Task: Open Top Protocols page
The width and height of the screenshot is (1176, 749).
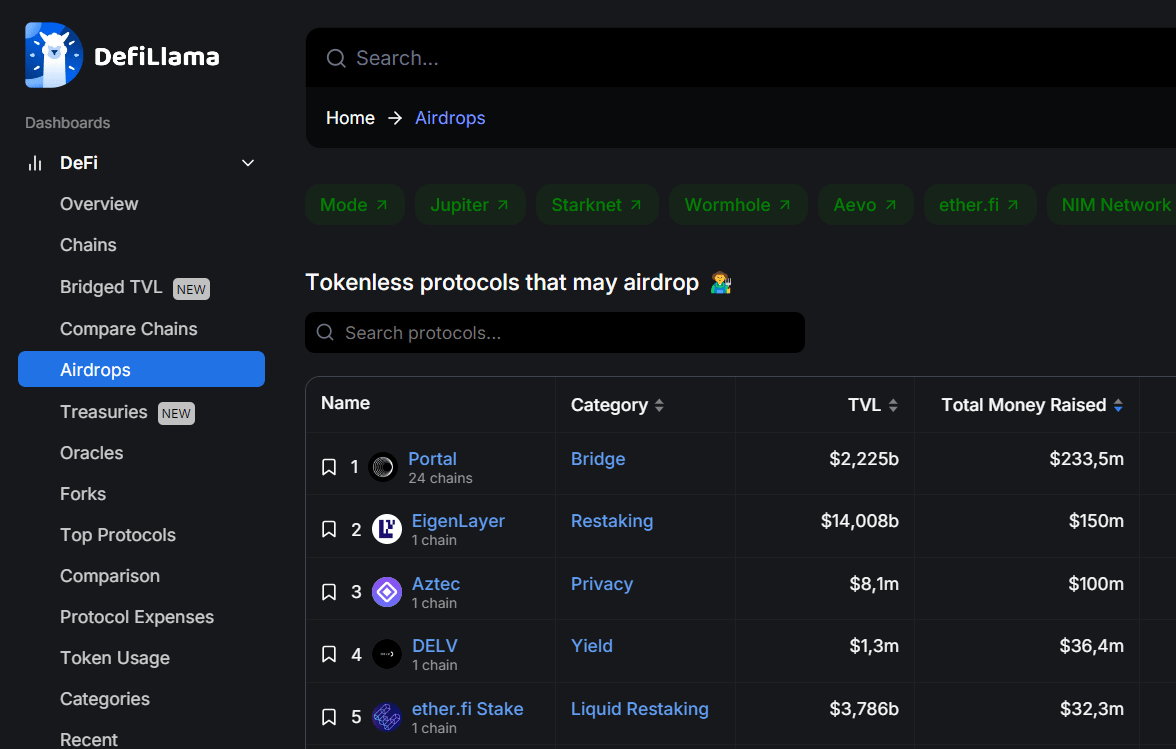Action: [118, 535]
